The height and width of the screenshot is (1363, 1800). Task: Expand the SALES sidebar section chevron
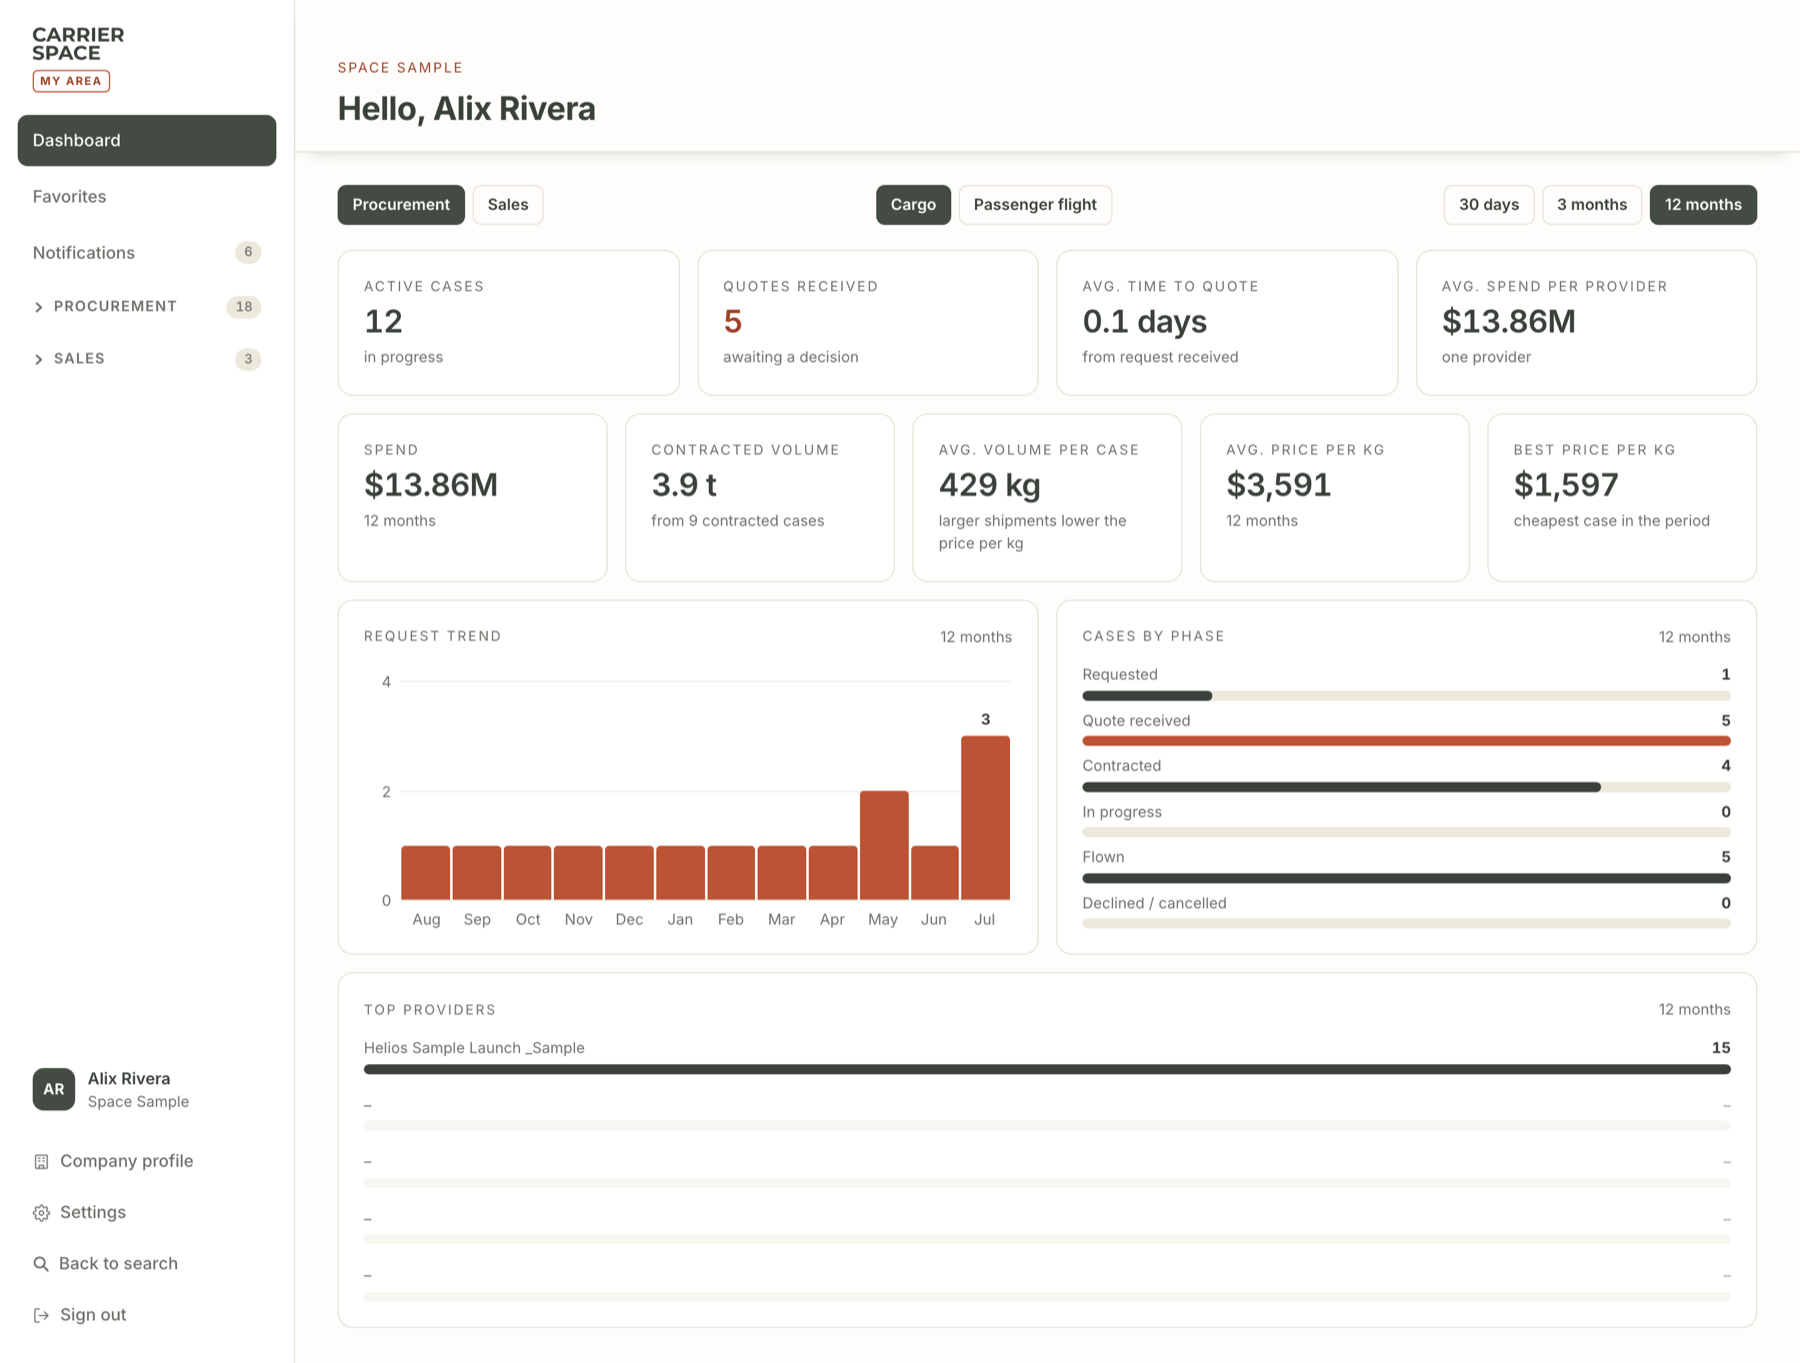click(x=39, y=359)
